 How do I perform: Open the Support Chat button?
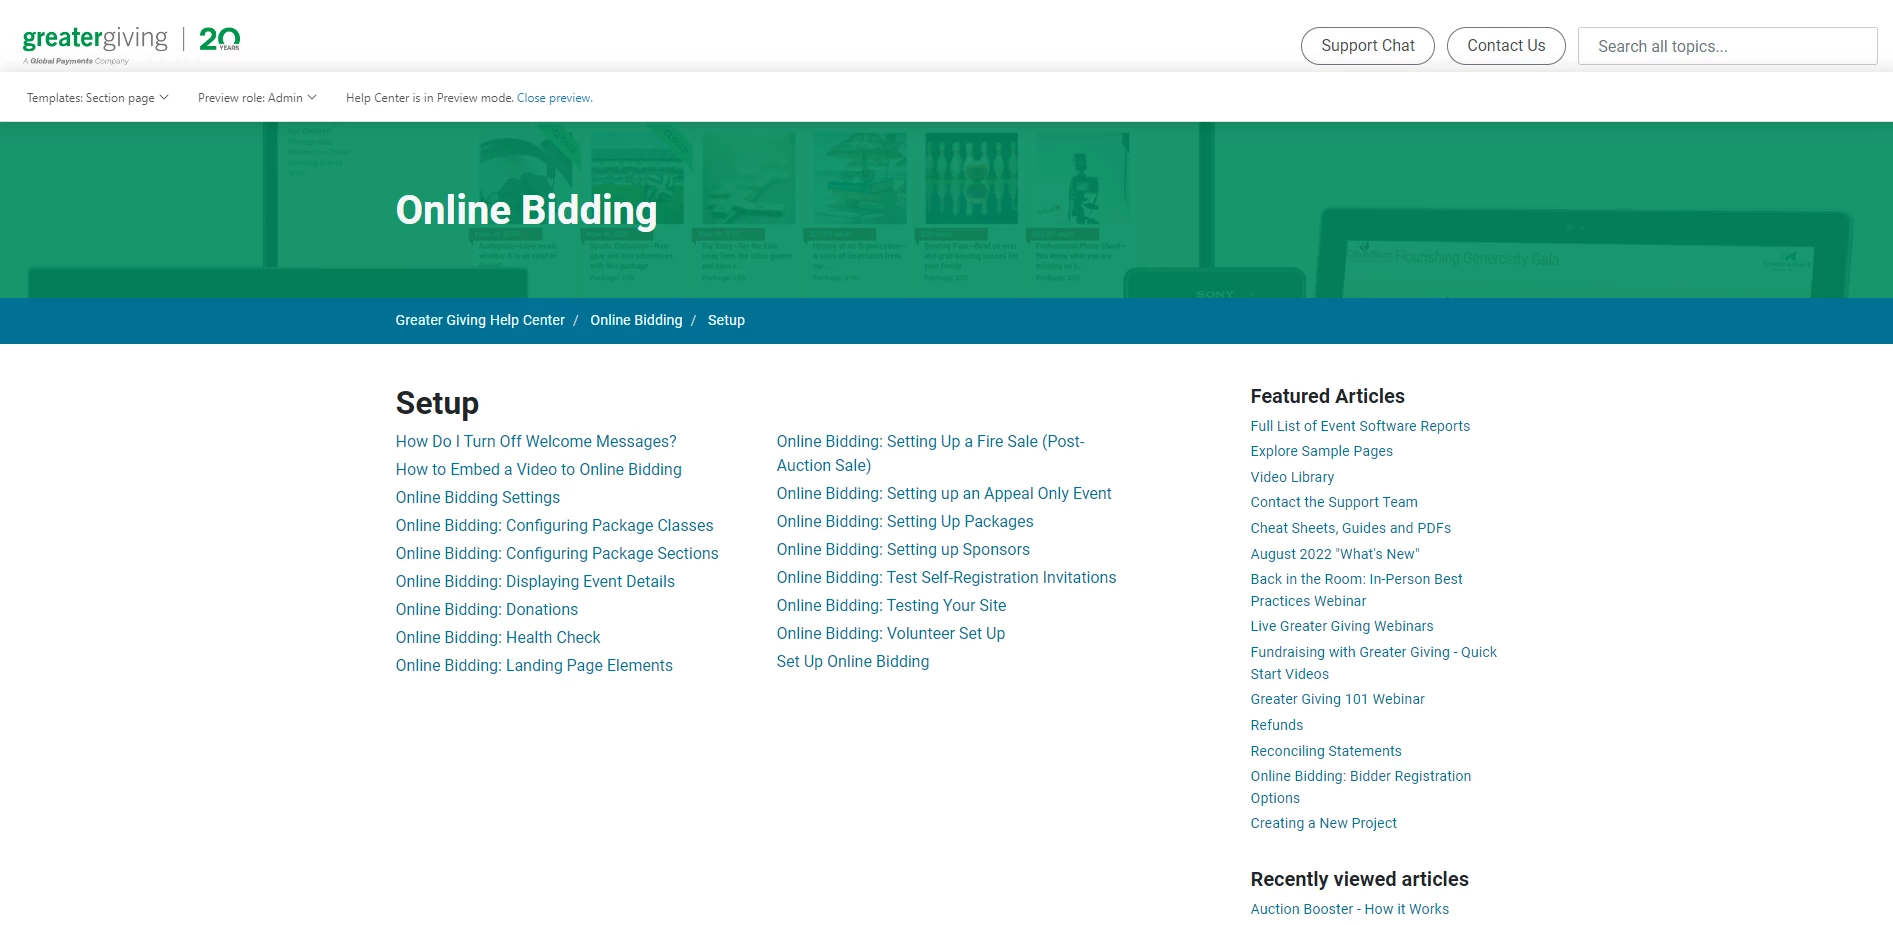click(x=1367, y=46)
